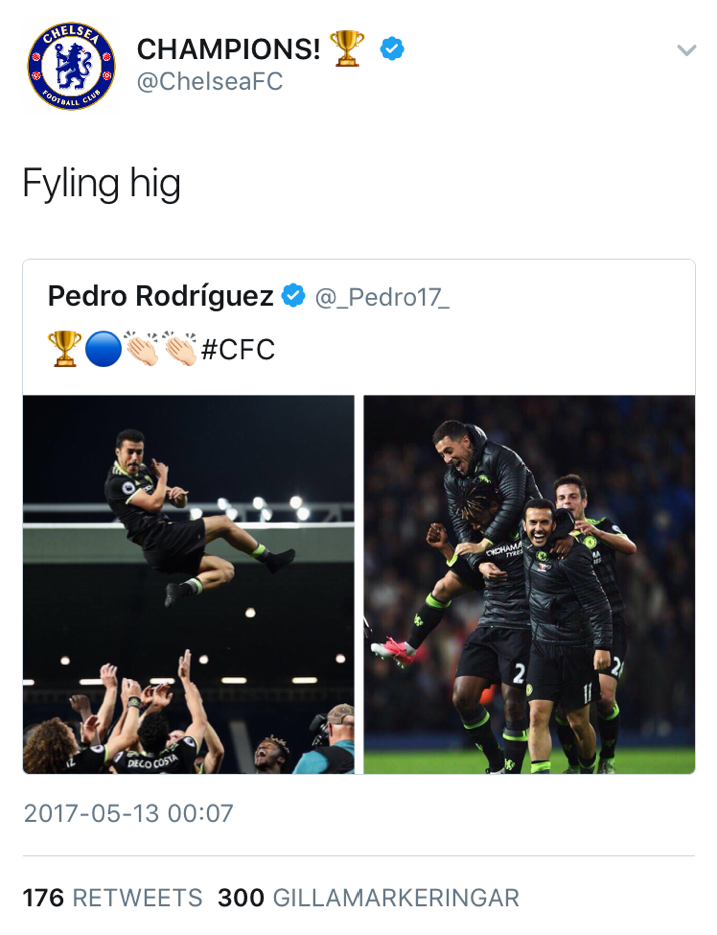
Task: Open the tweet options chevron menu
Action: click(686, 50)
